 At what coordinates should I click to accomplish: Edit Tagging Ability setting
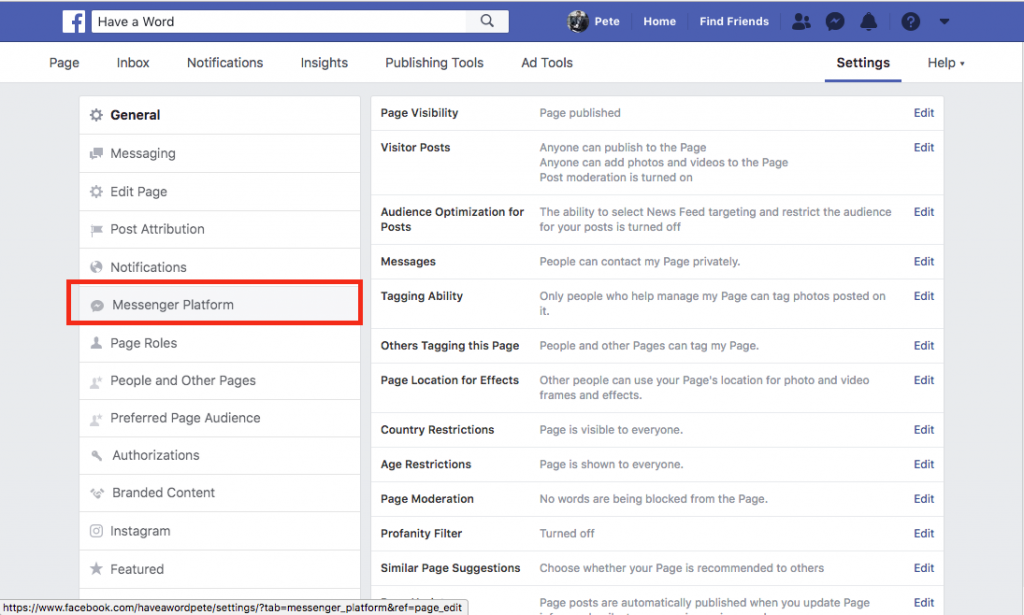923,296
